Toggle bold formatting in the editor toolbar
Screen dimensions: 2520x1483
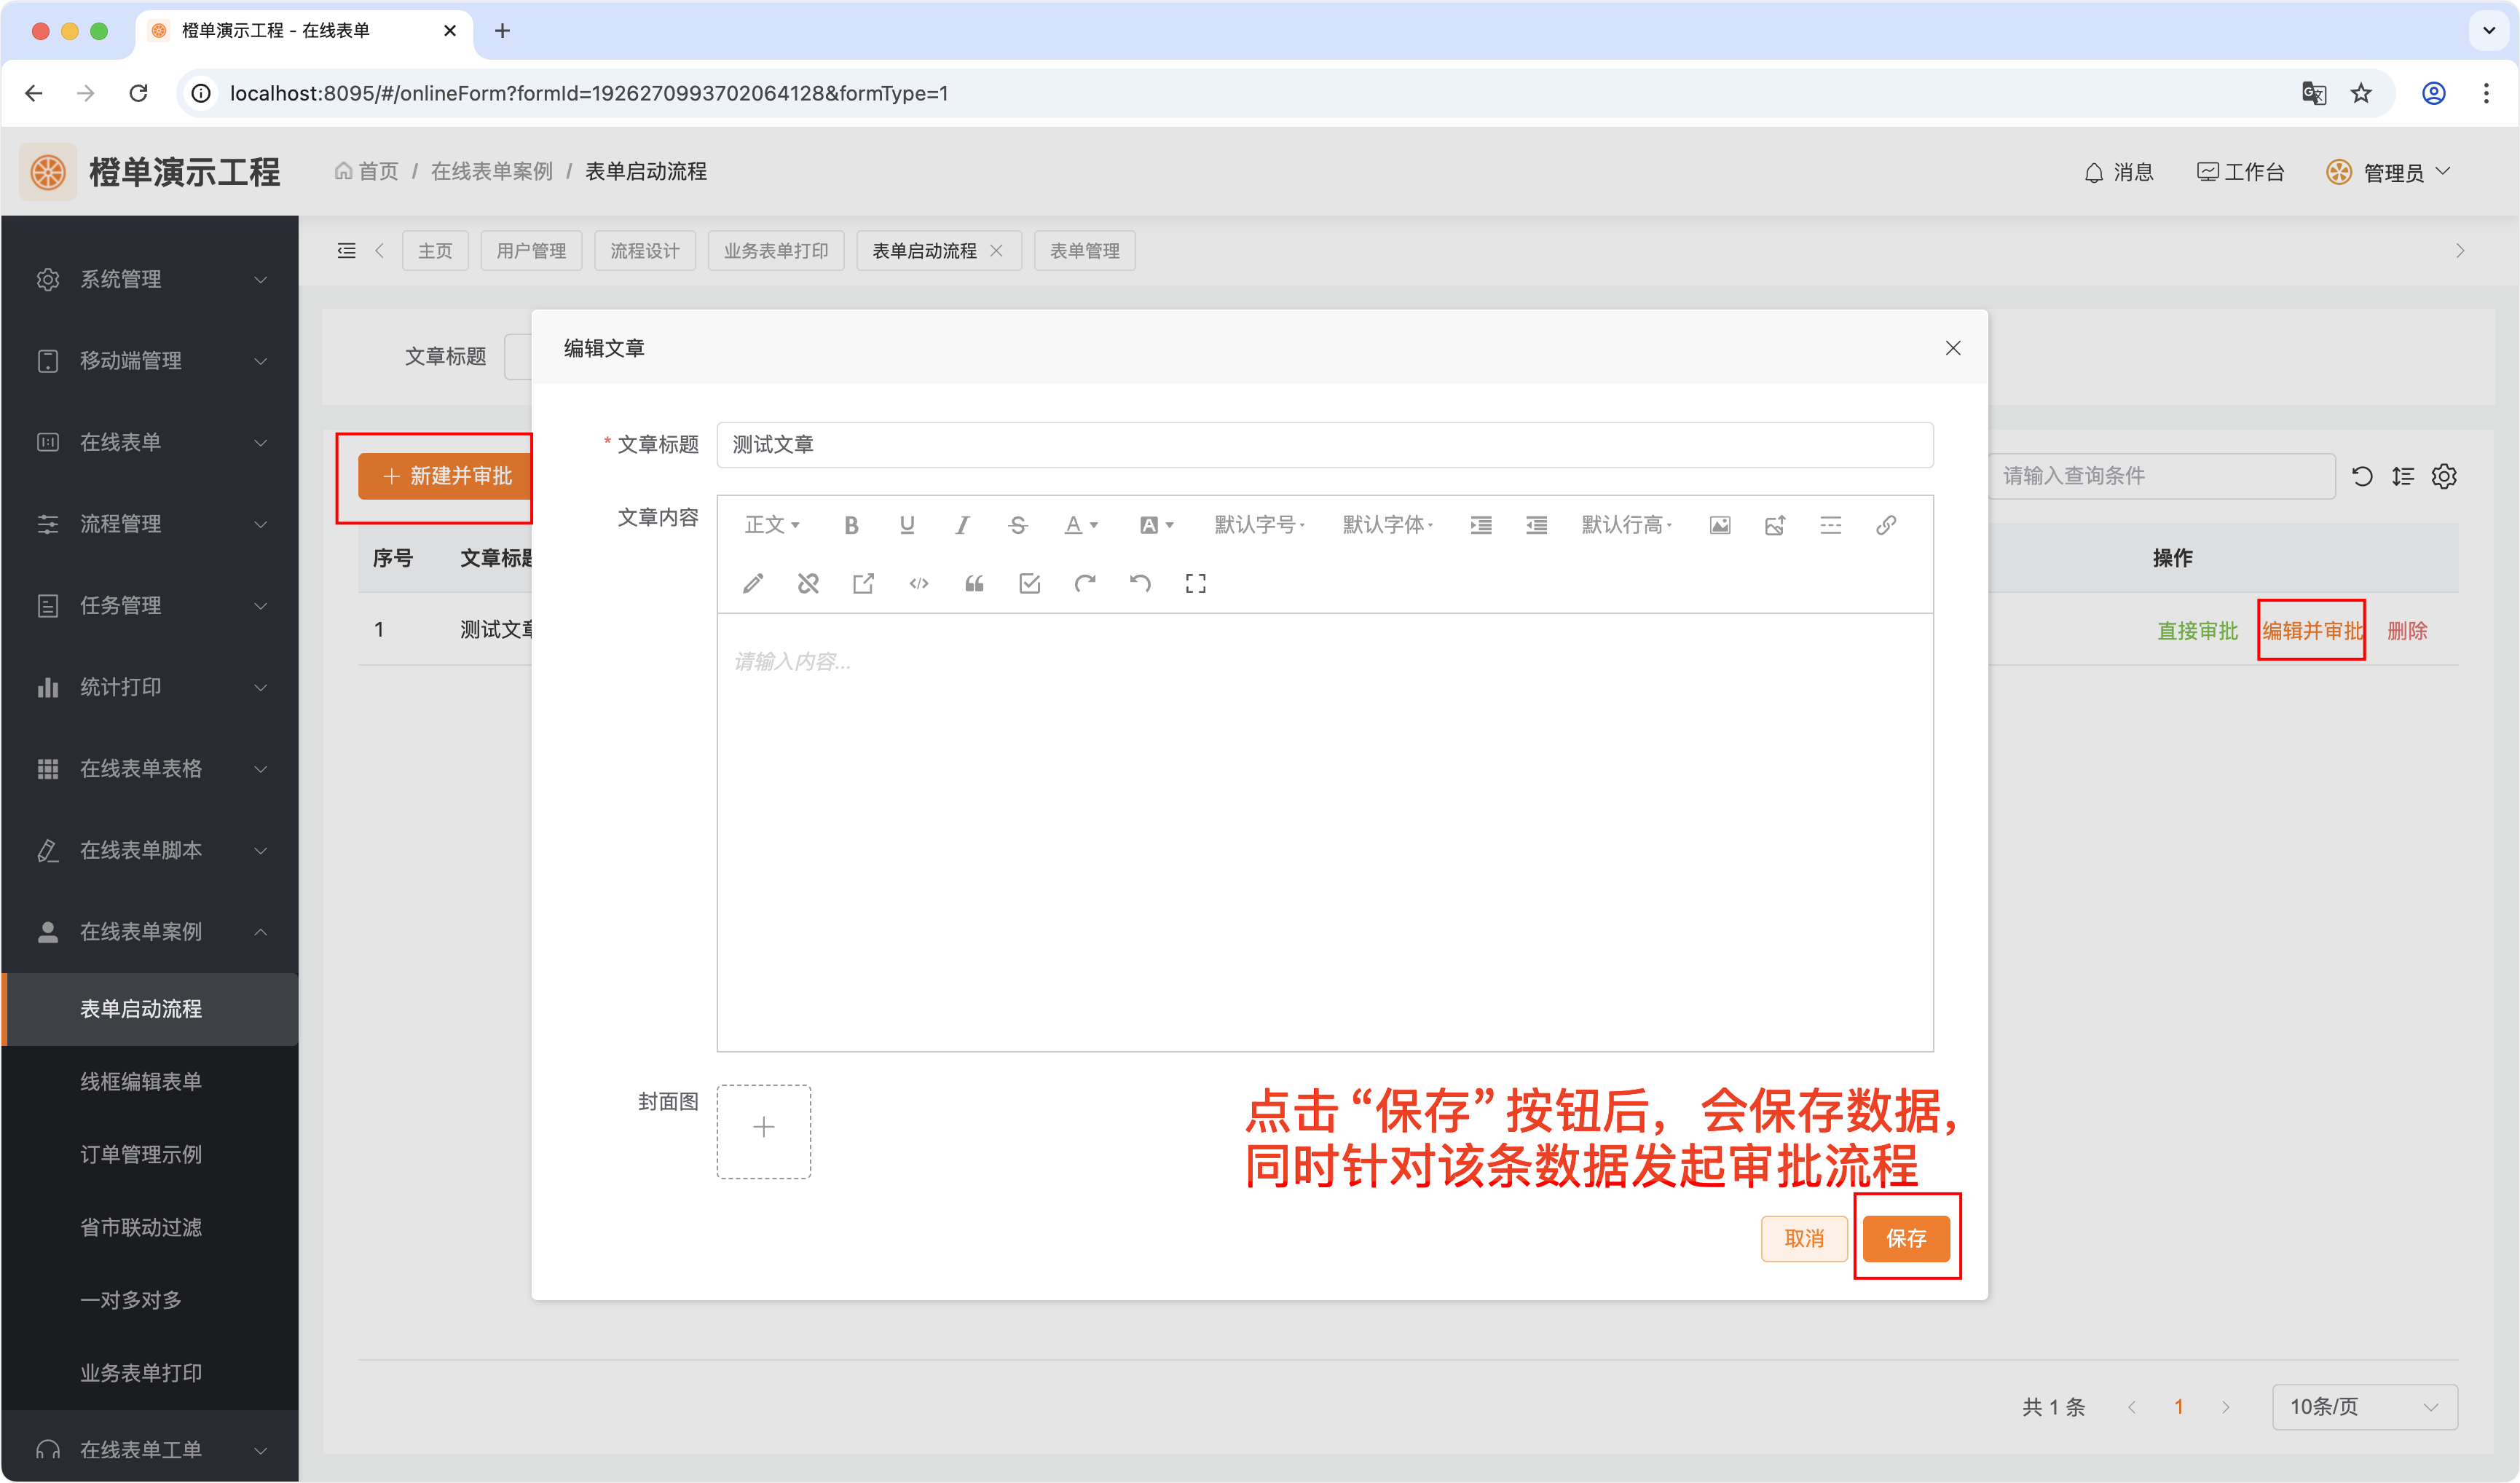pyautogui.click(x=851, y=525)
